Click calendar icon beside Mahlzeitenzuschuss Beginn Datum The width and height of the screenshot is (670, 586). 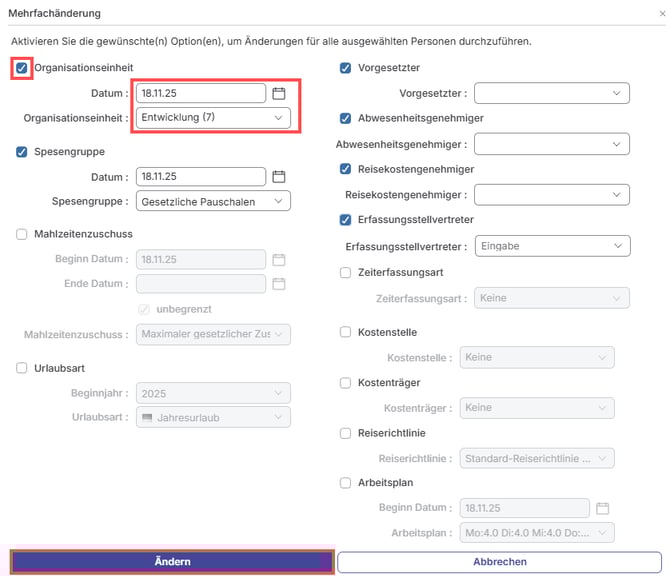pyautogui.click(x=279, y=259)
